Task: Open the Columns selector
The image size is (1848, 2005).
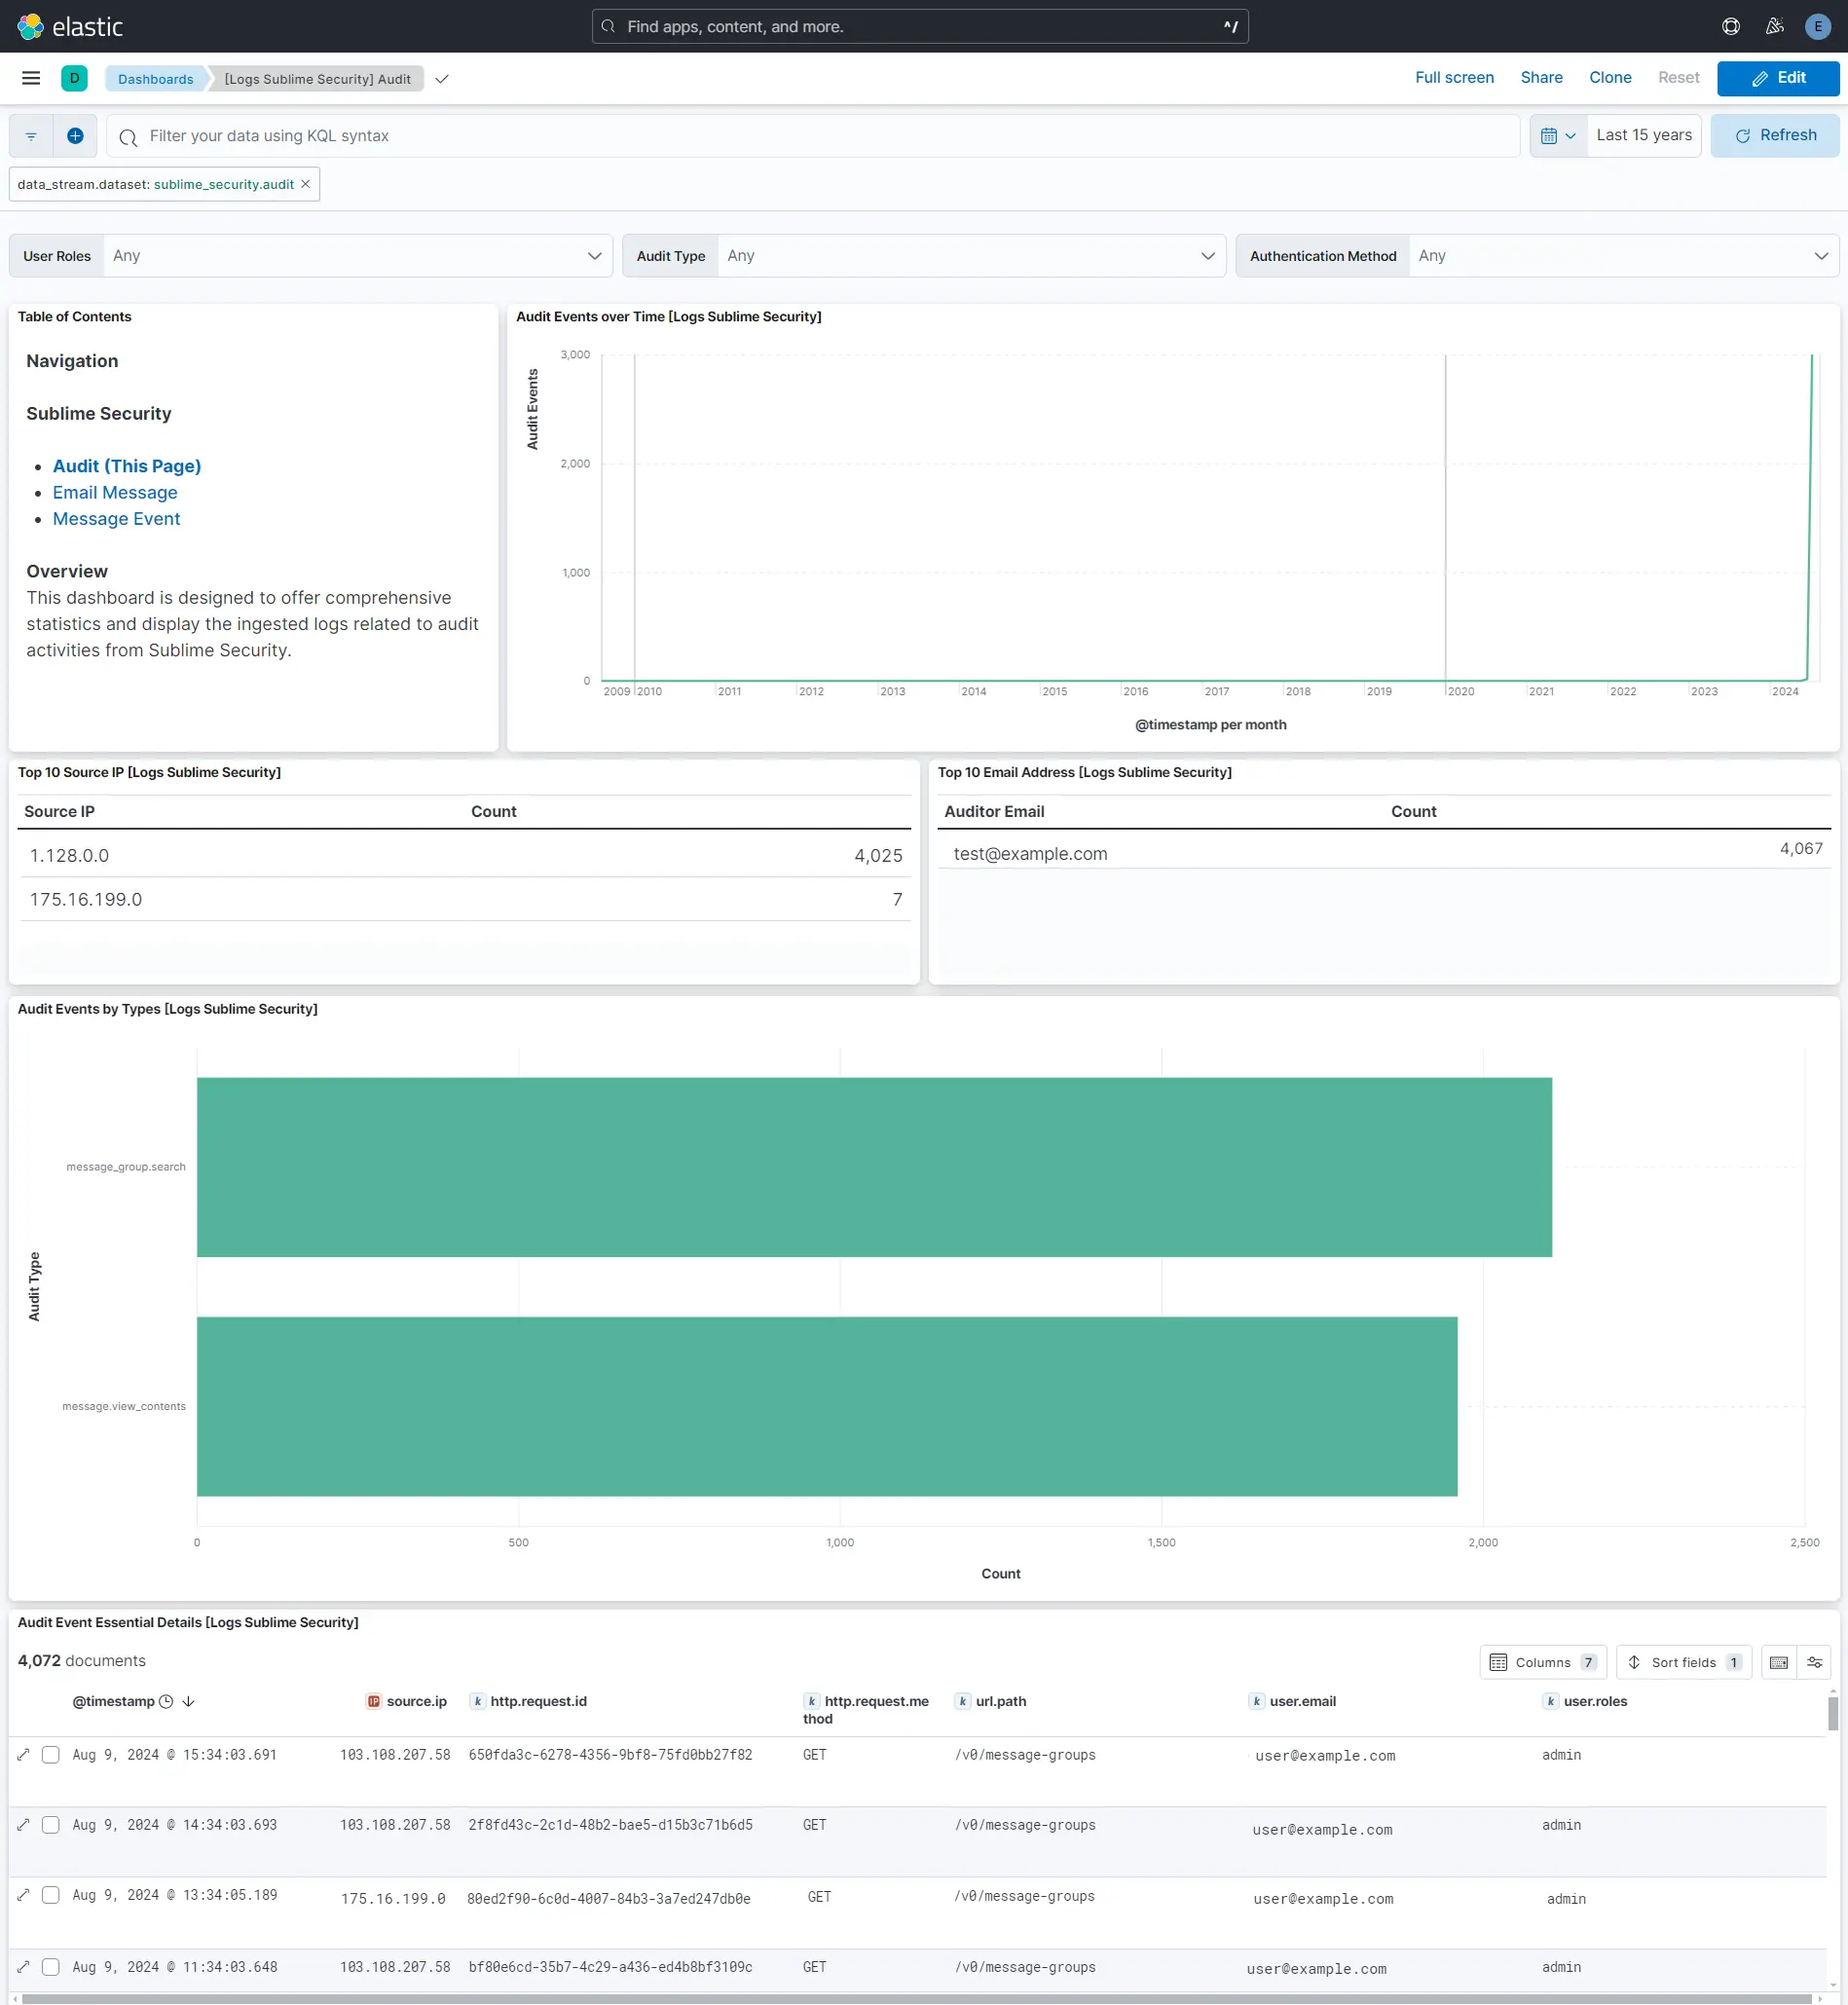Action: 1543,1662
